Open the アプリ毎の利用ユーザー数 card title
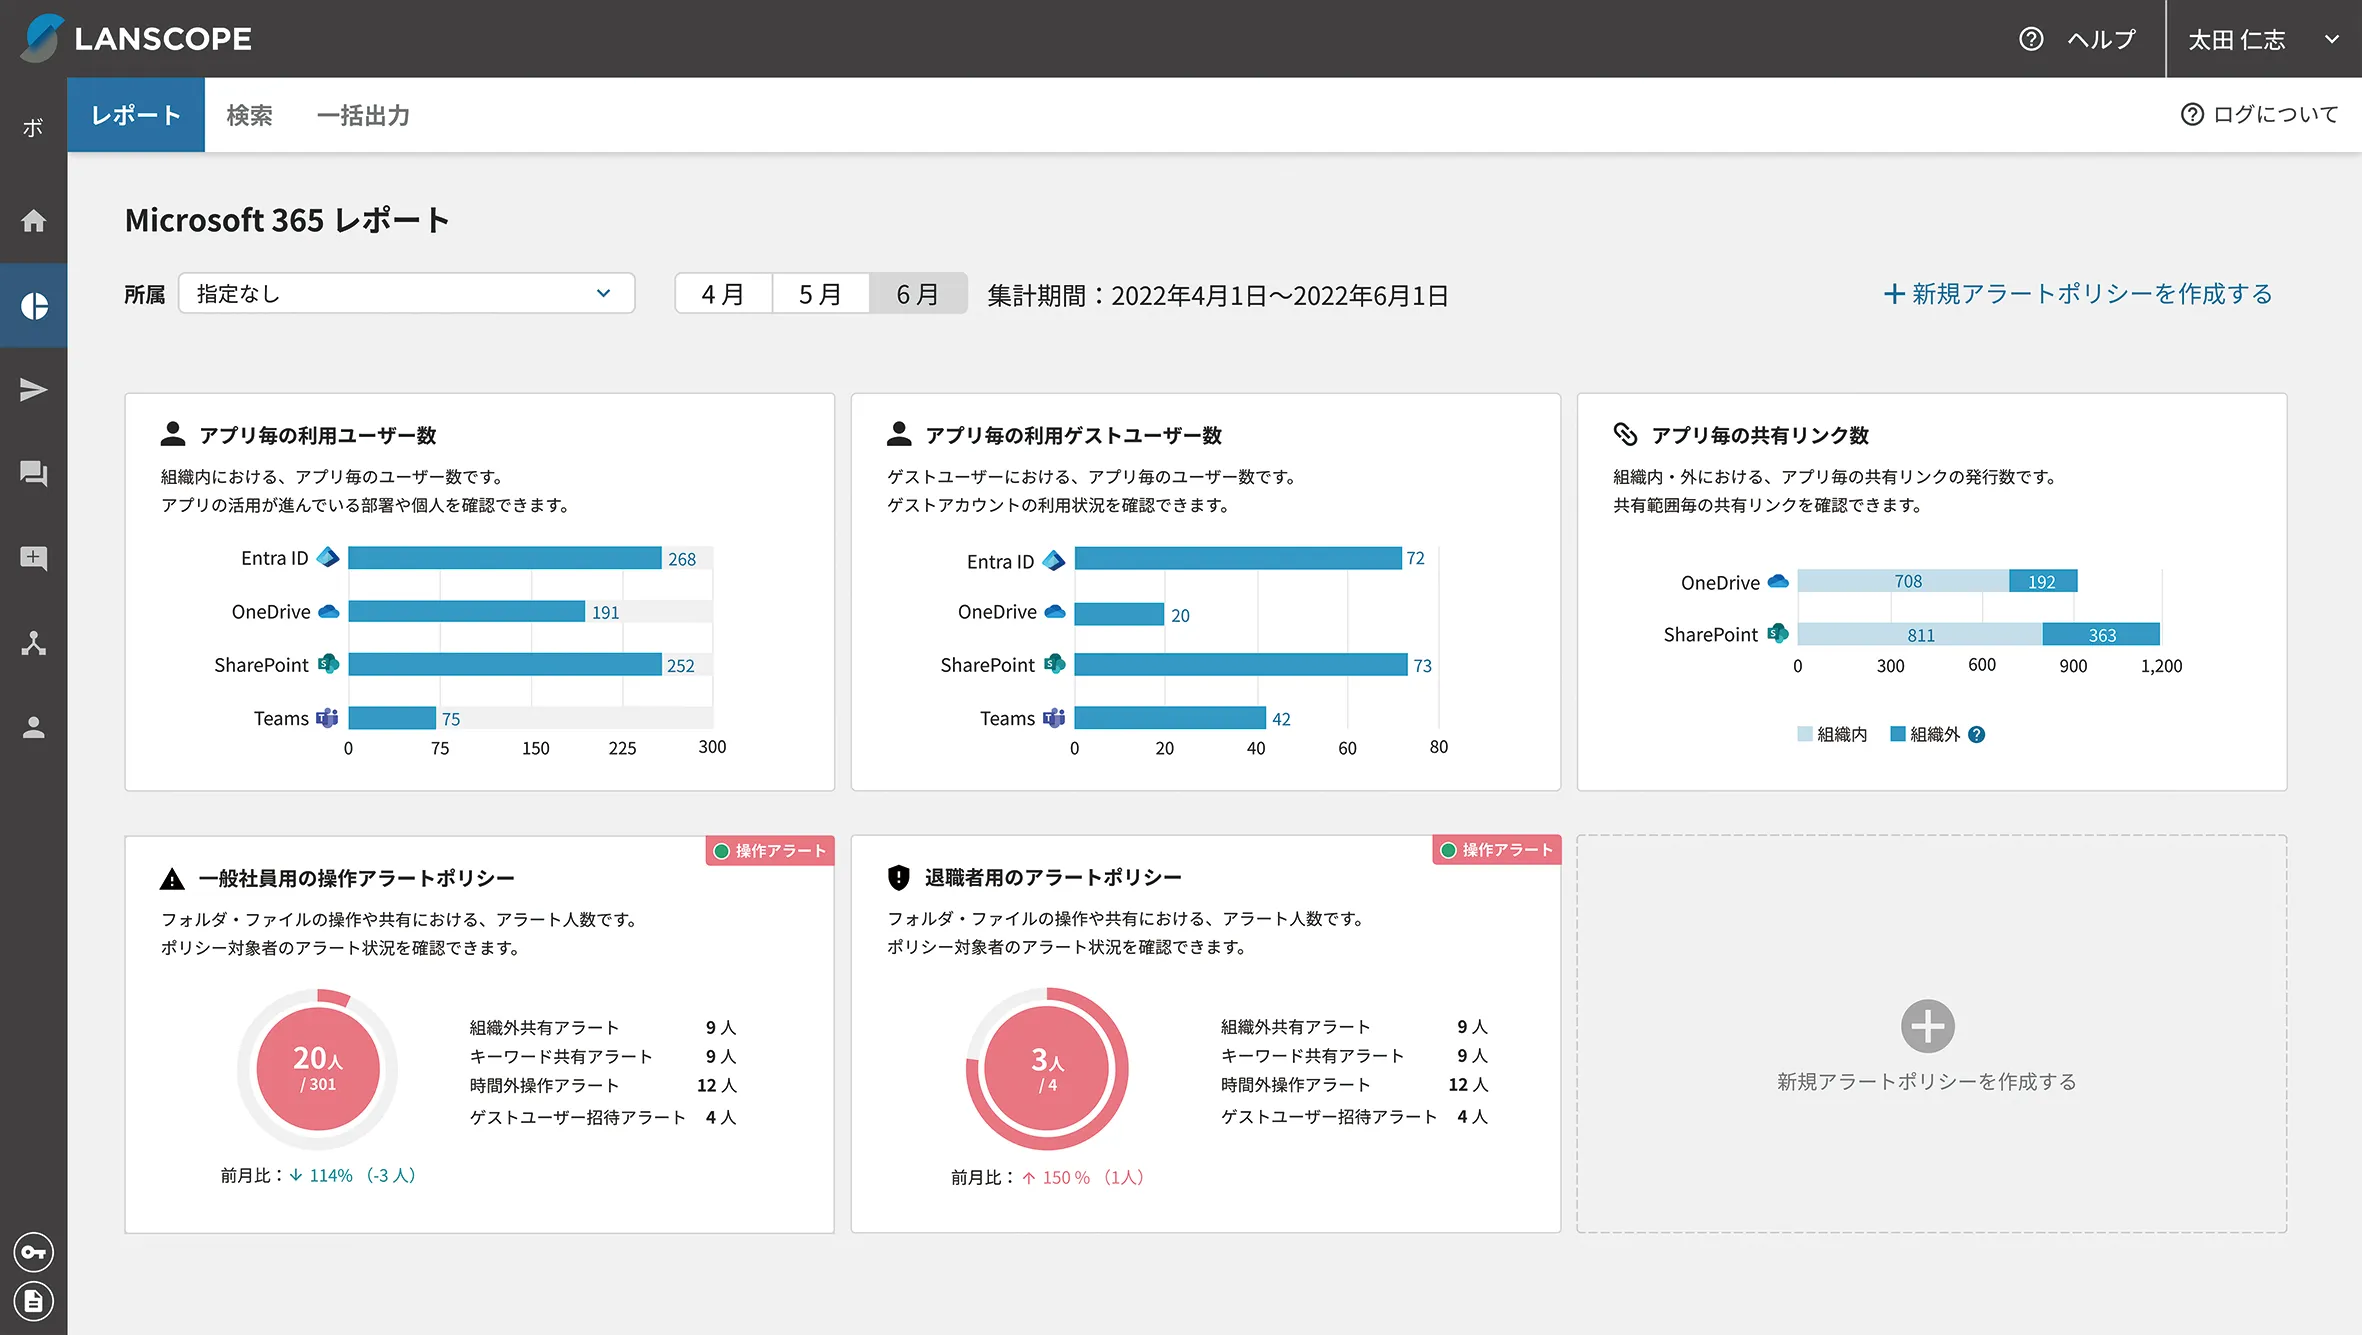This screenshot has width=2362, height=1335. click(317, 436)
